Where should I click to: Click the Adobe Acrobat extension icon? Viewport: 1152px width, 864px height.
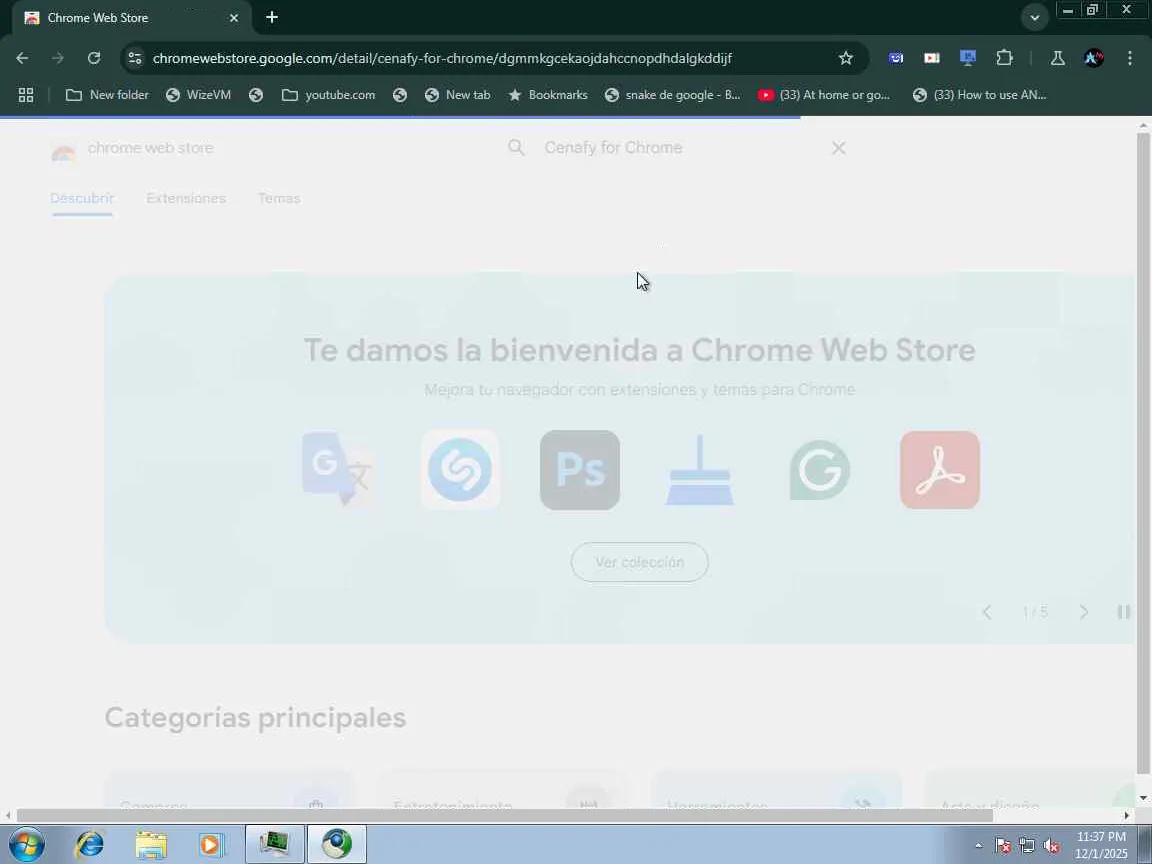tap(940, 469)
